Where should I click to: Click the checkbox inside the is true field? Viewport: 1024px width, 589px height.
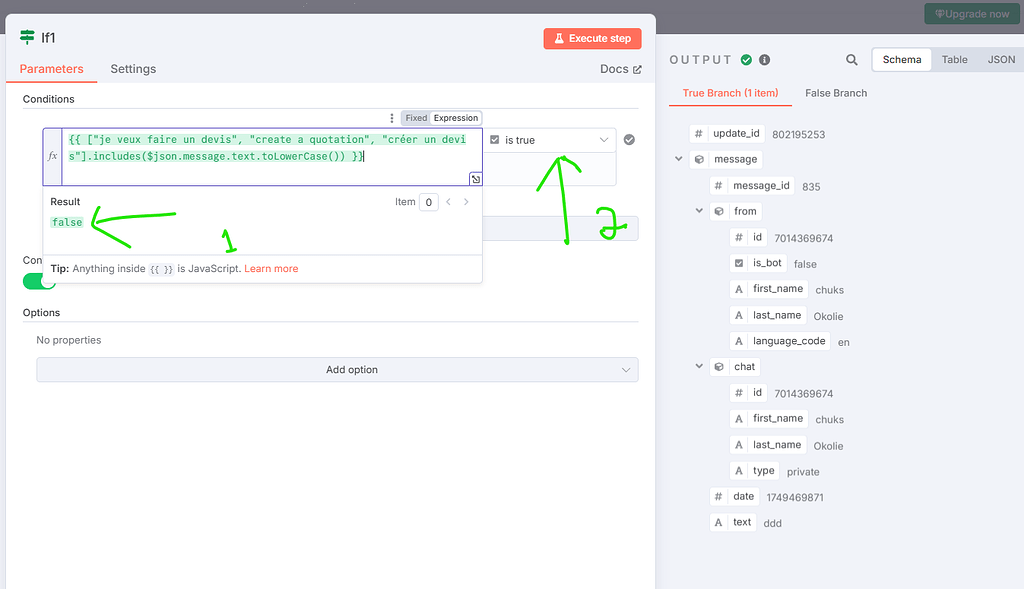click(x=493, y=140)
